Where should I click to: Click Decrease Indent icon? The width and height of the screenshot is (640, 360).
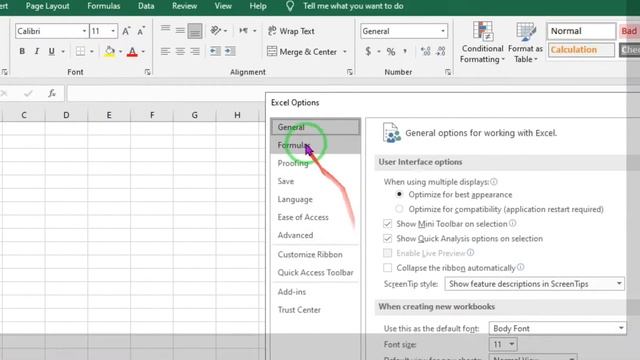215,51
